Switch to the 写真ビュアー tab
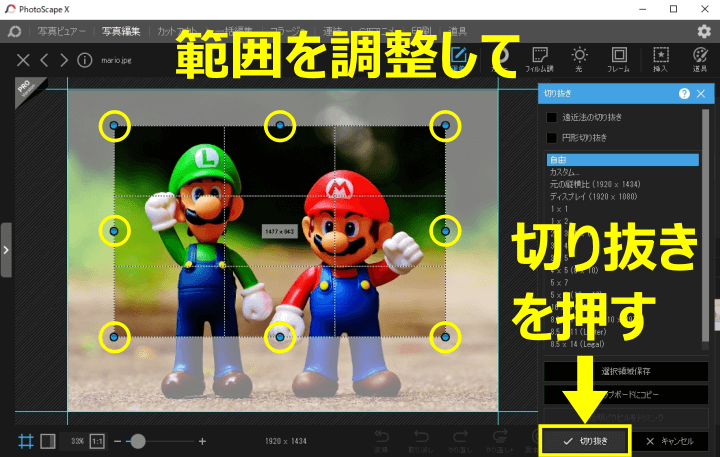 coord(62,31)
